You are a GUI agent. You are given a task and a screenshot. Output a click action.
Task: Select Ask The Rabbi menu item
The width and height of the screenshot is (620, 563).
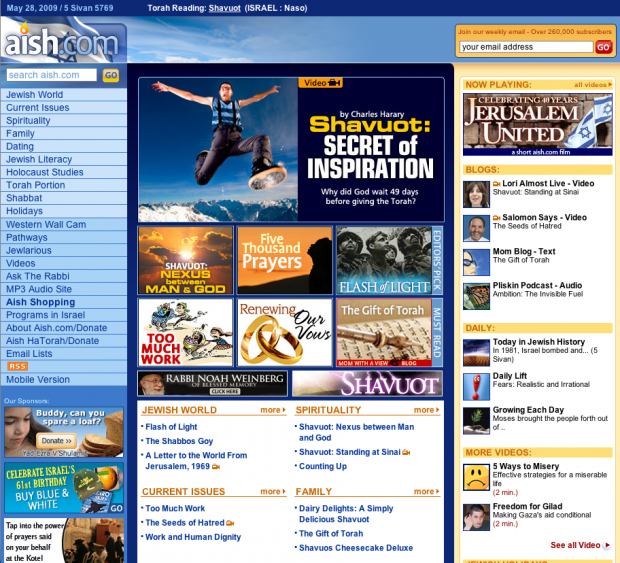[x=39, y=276]
